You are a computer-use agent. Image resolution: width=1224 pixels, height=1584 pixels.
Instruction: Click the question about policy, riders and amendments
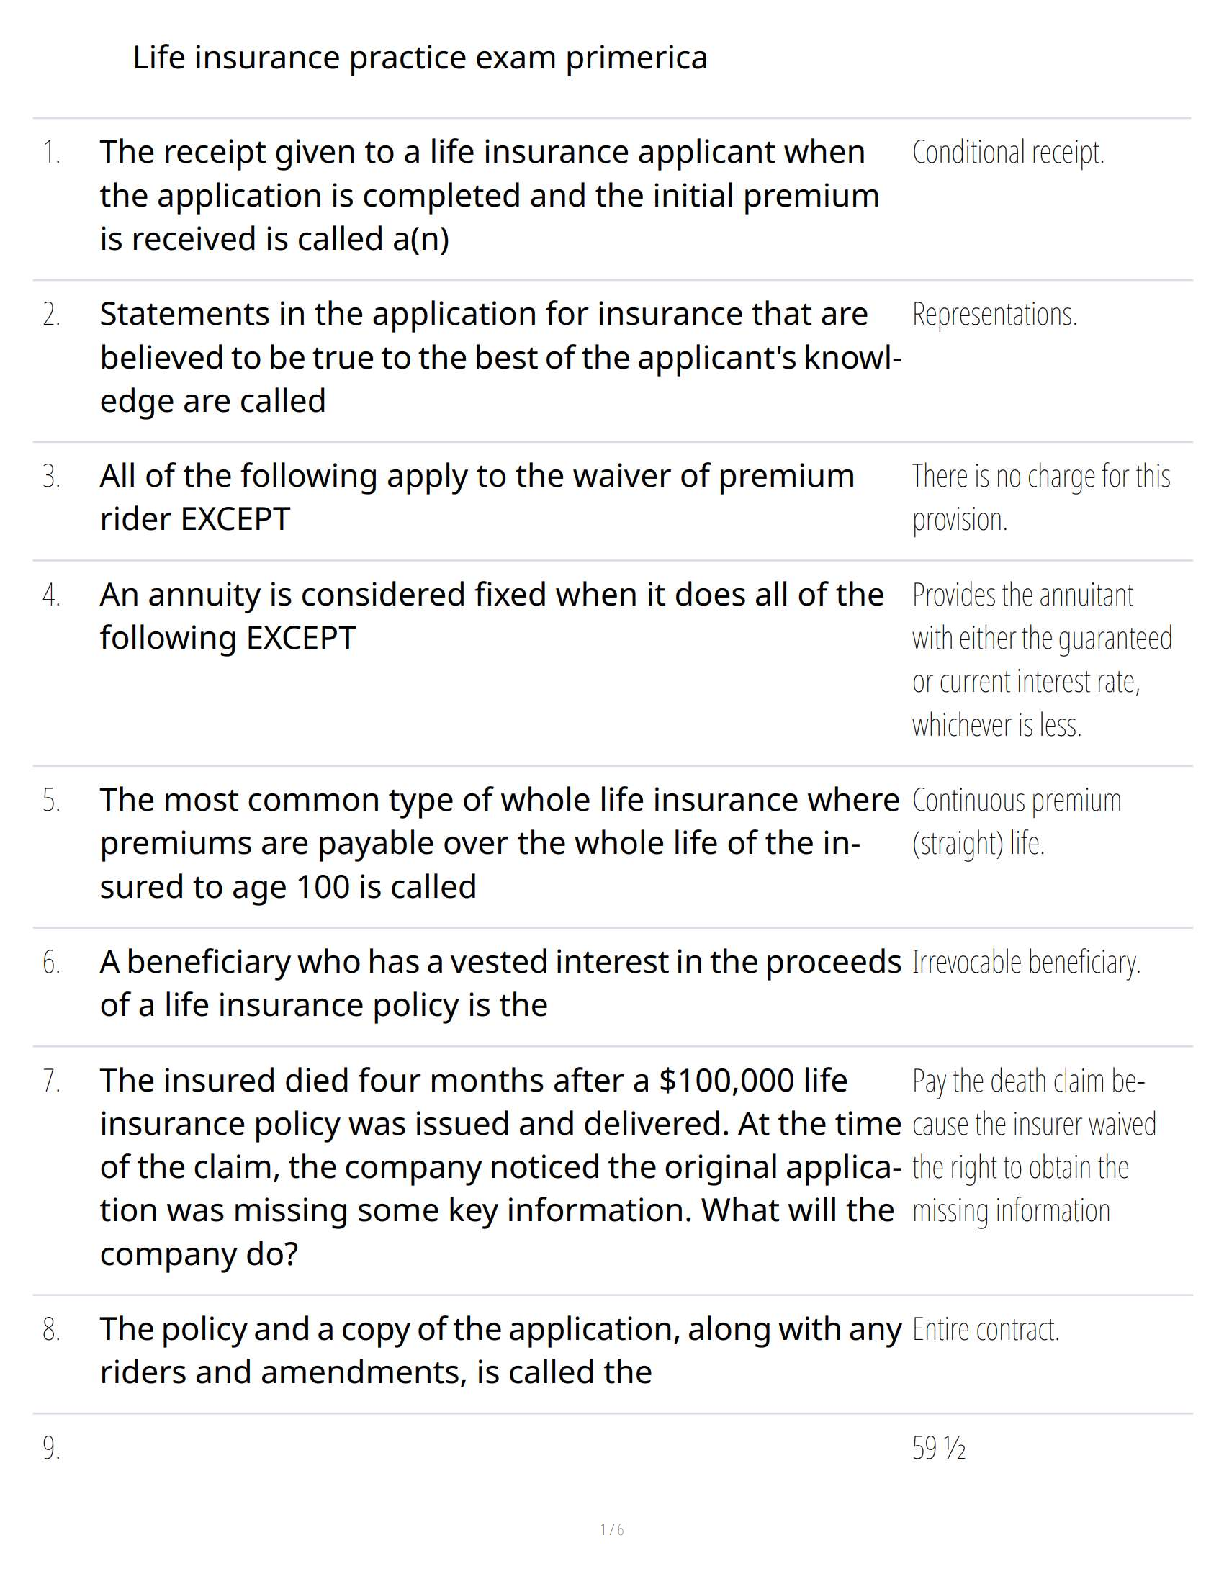pos(499,1350)
